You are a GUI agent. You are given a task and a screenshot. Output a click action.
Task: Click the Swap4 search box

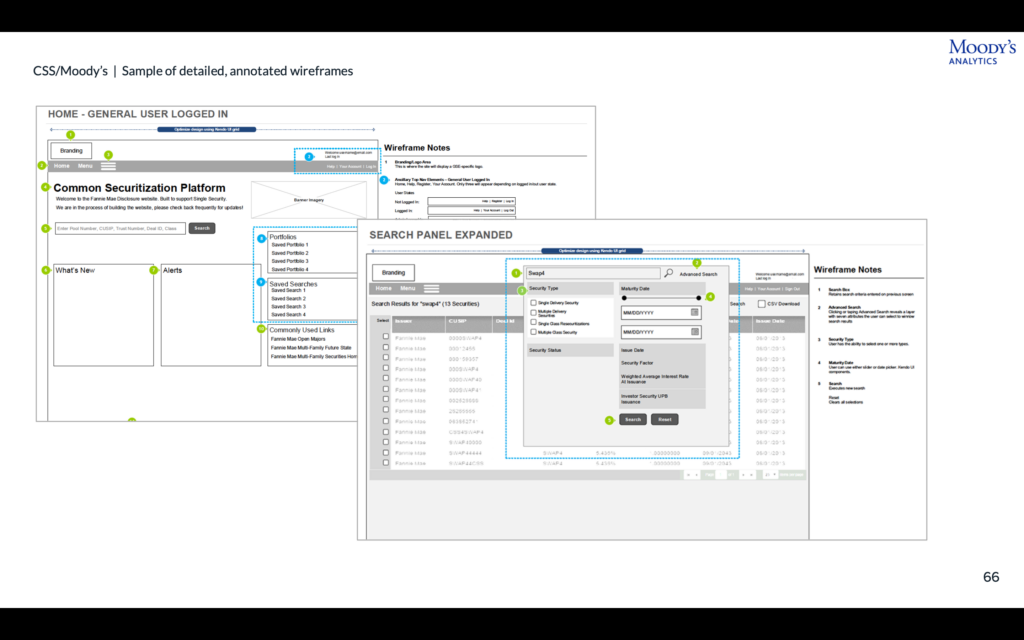point(593,273)
